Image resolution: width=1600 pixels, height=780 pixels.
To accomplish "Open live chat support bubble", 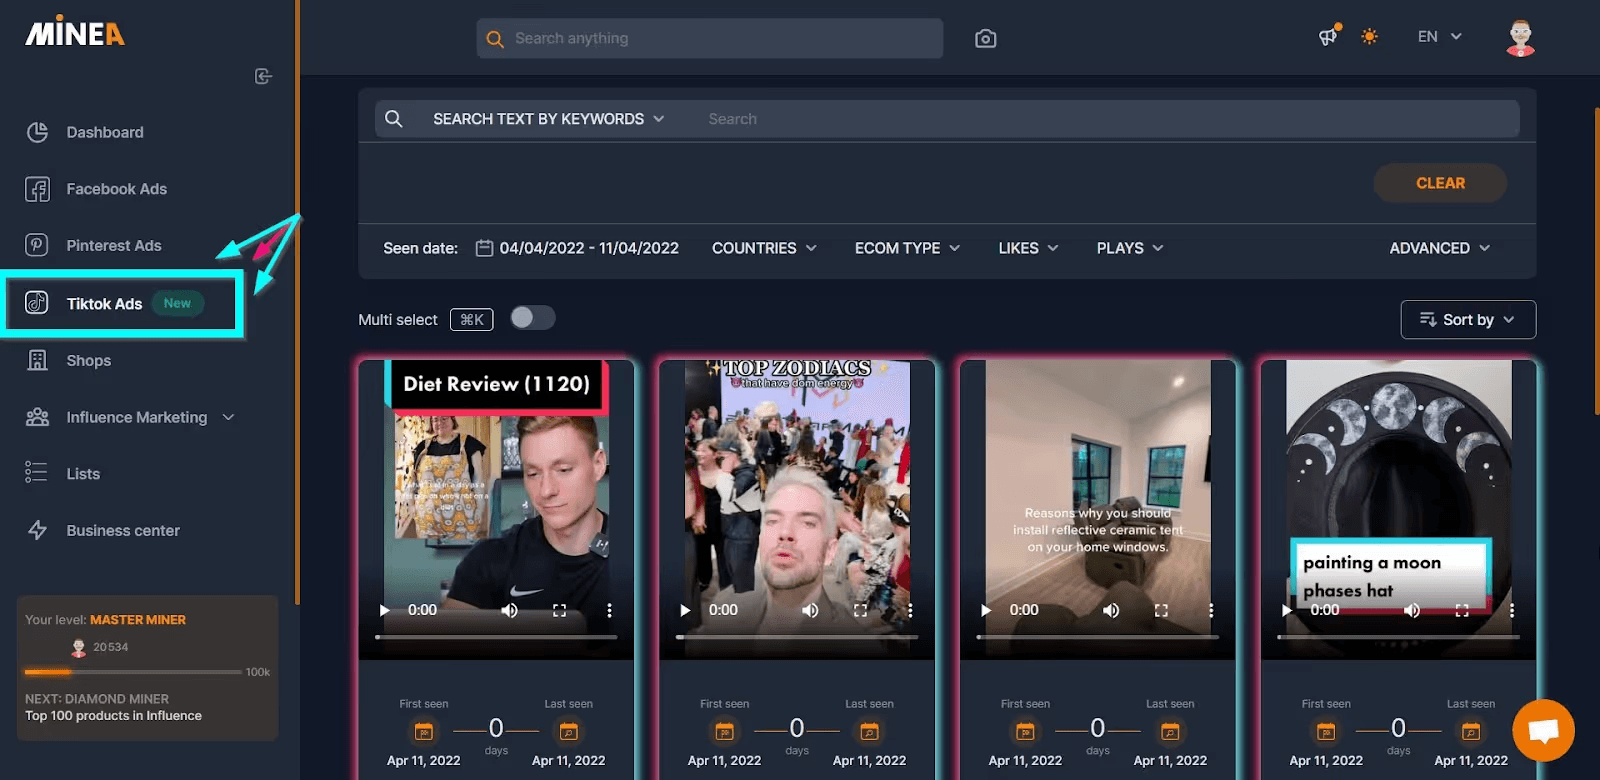I will [1543, 730].
